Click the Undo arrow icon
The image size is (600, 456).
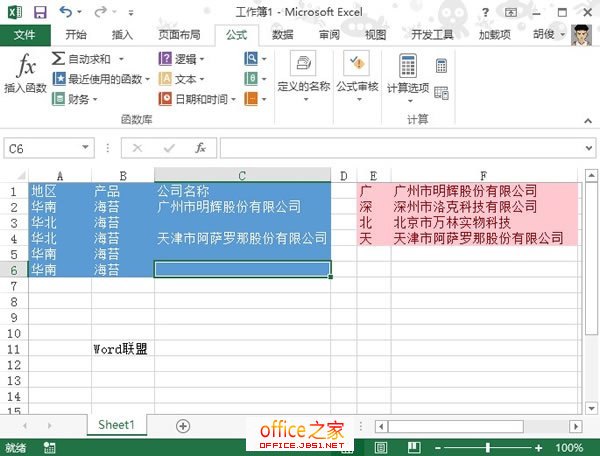[x=65, y=12]
